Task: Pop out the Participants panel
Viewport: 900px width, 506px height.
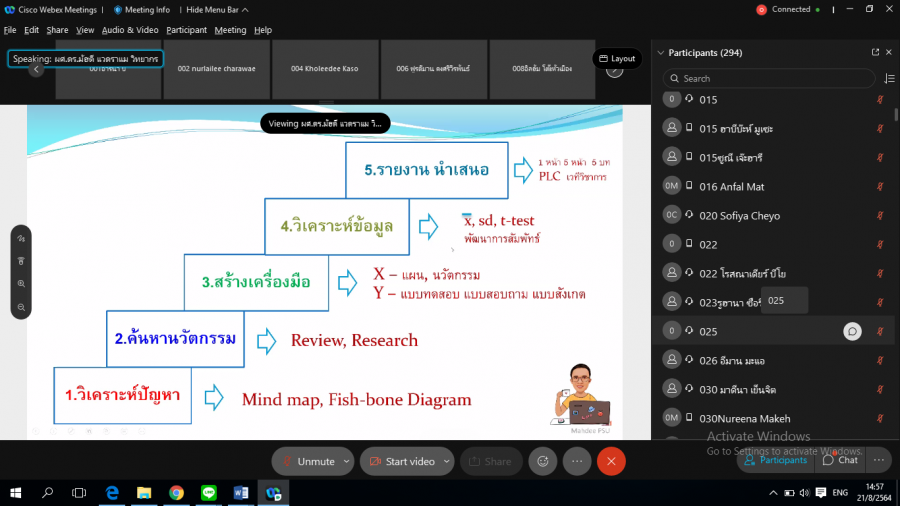Action: [x=875, y=52]
